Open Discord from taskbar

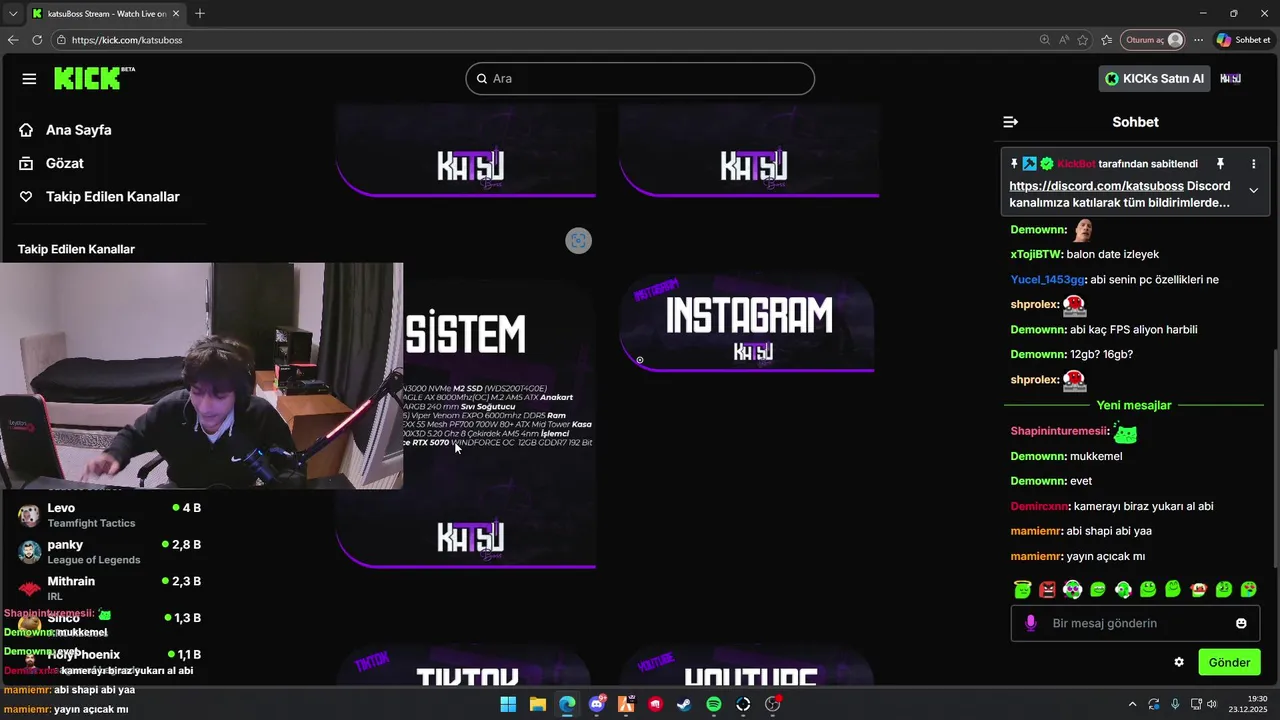[x=598, y=704]
